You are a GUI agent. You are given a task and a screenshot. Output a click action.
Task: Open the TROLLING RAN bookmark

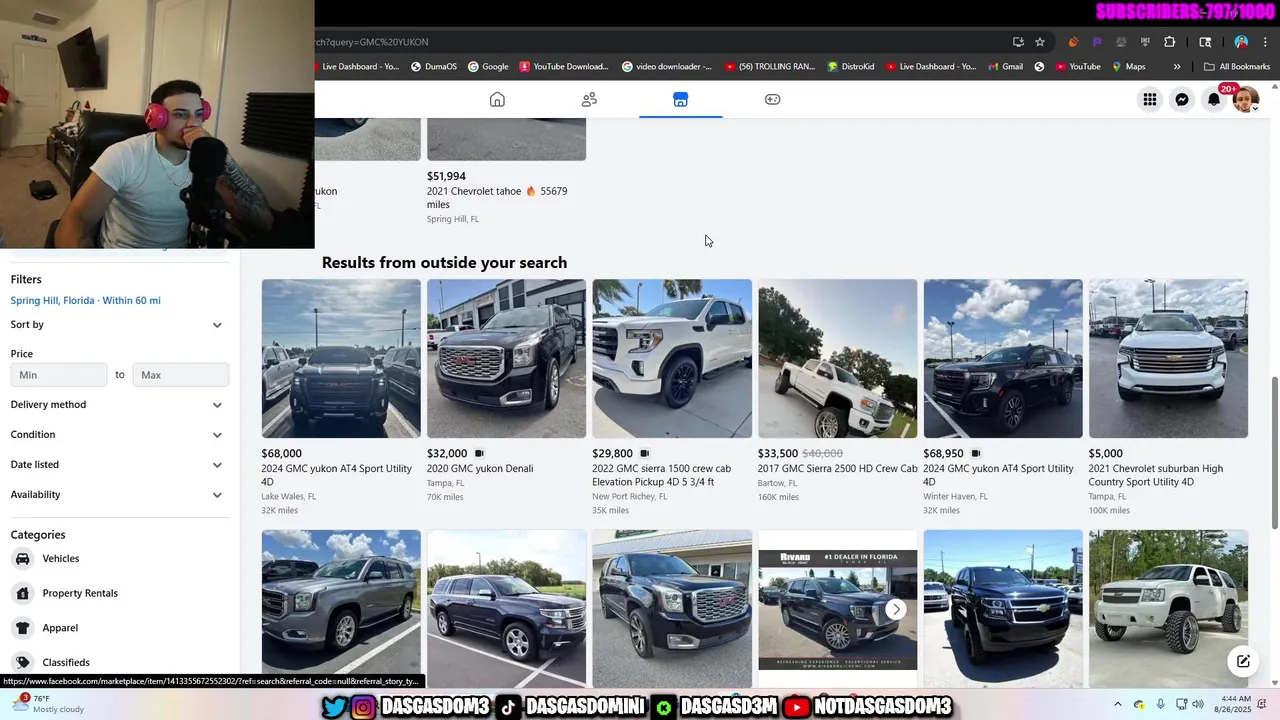[x=769, y=67]
